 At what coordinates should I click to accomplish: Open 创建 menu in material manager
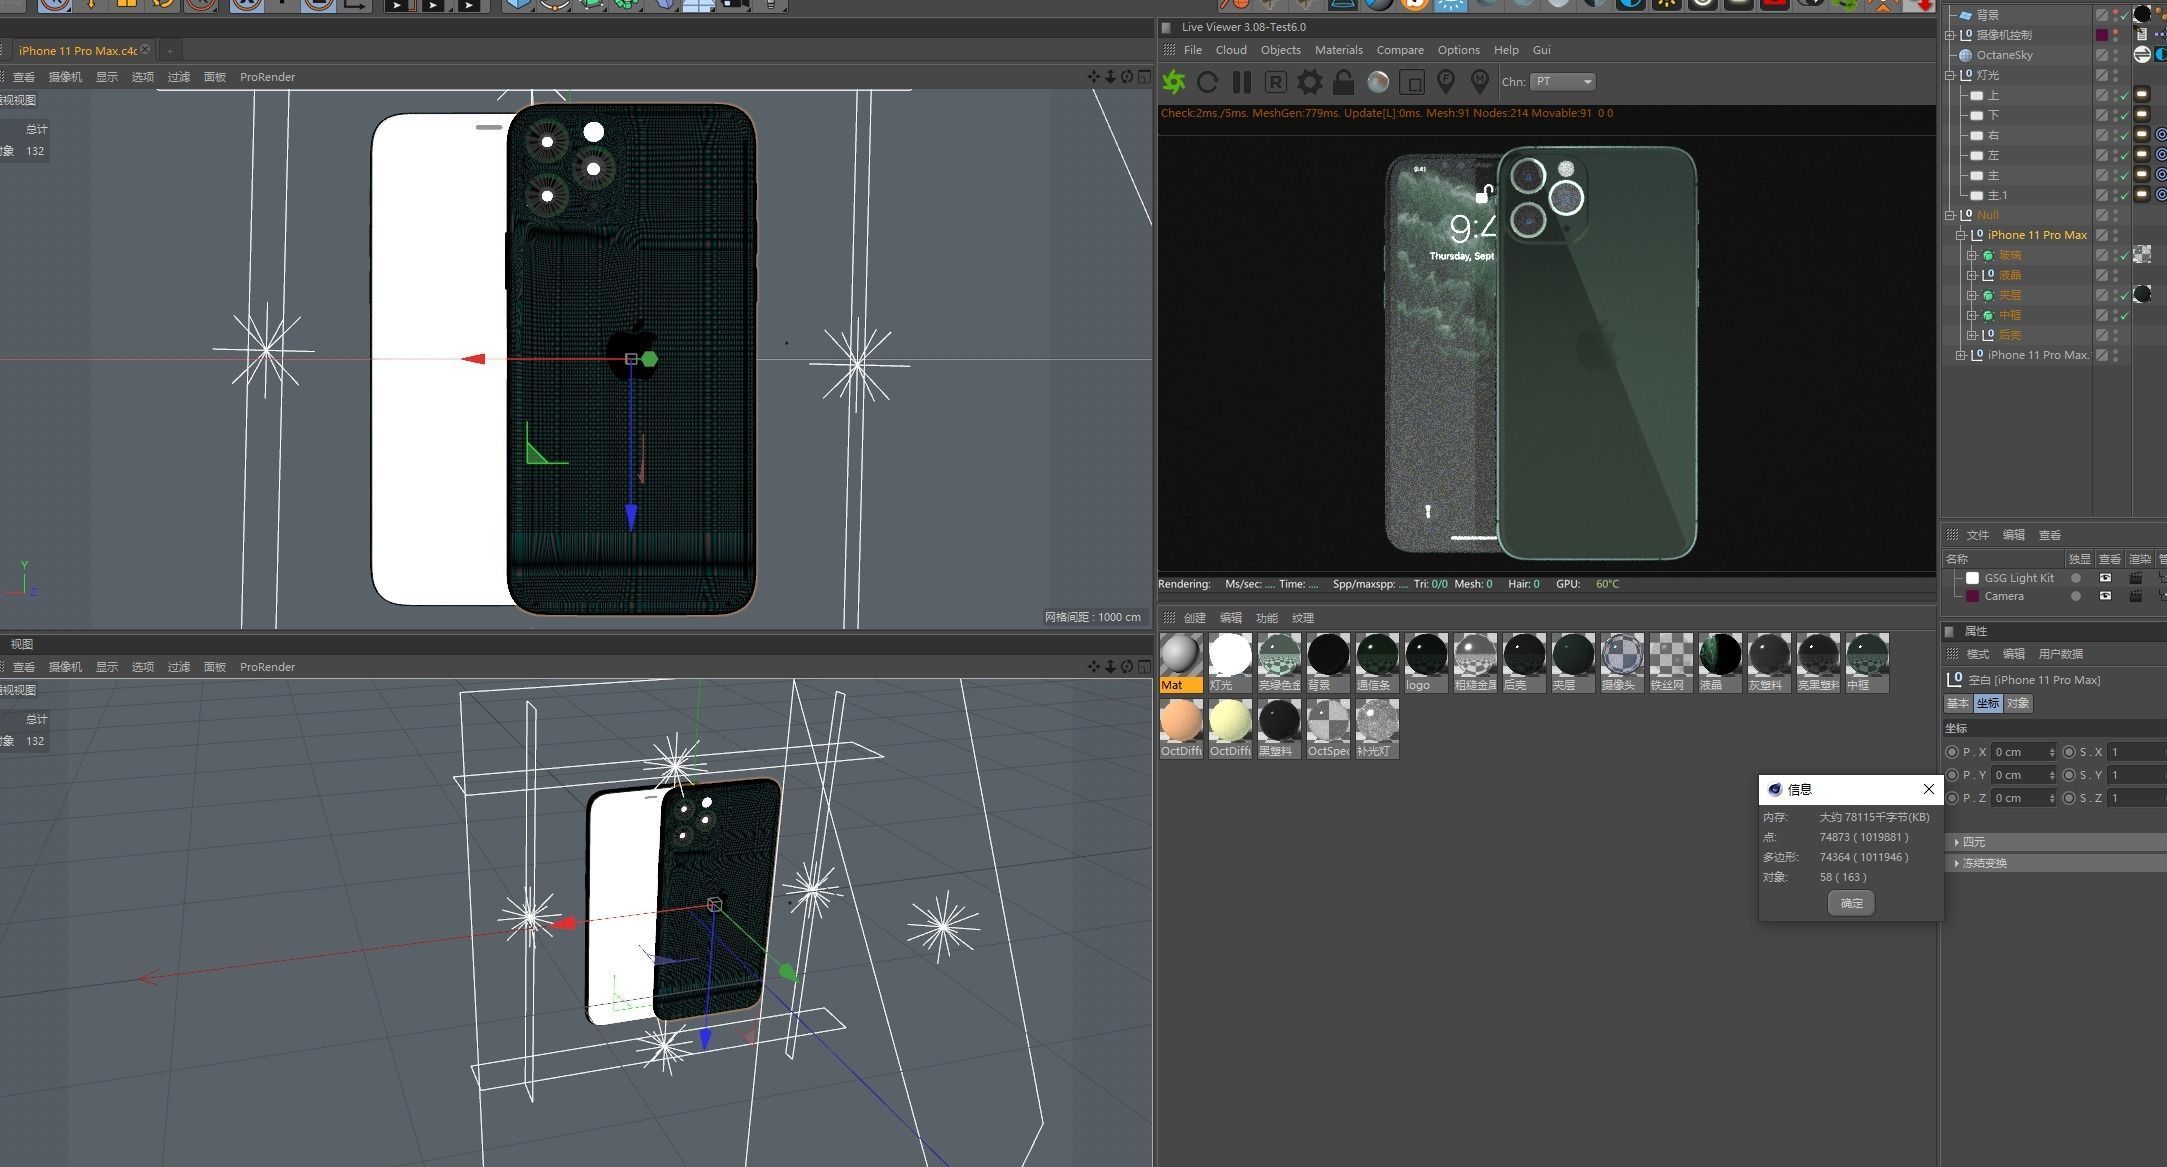click(x=1195, y=618)
